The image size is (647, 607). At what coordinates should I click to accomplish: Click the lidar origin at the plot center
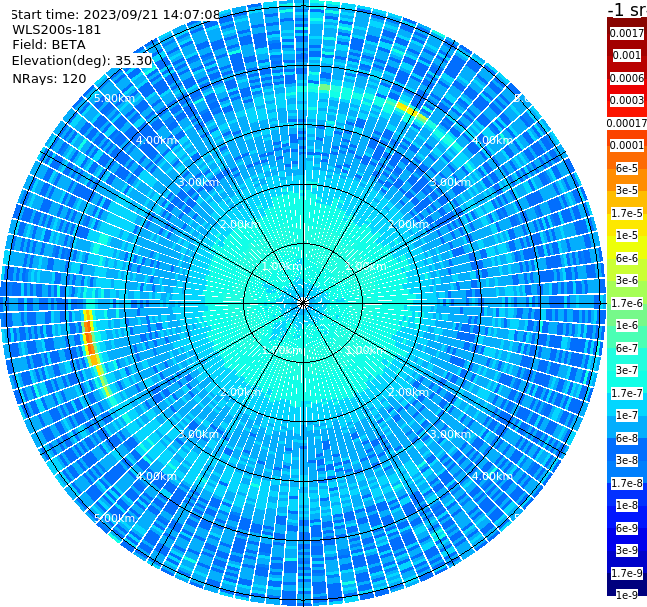coord(303,303)
